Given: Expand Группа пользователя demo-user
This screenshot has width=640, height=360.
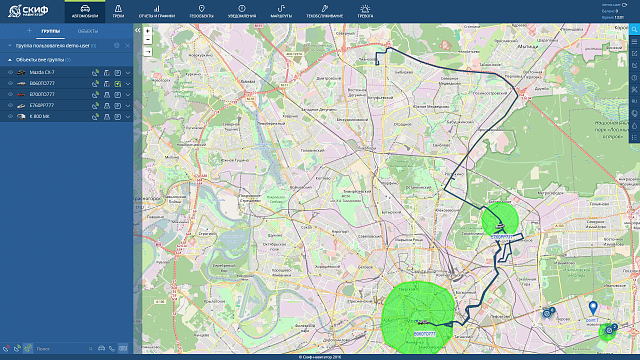Looking at the screenshot, I should [10, 46].
